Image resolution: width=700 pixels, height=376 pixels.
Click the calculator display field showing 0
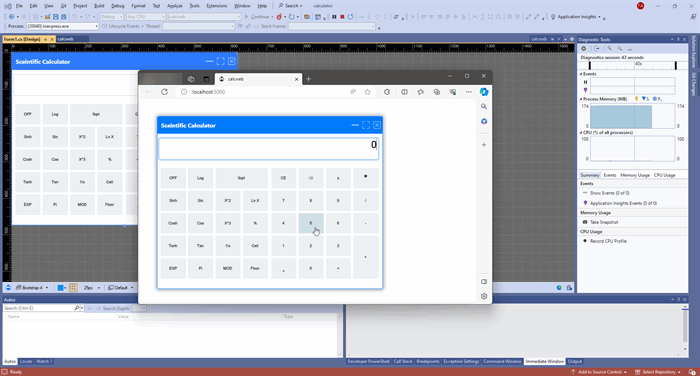269,149
